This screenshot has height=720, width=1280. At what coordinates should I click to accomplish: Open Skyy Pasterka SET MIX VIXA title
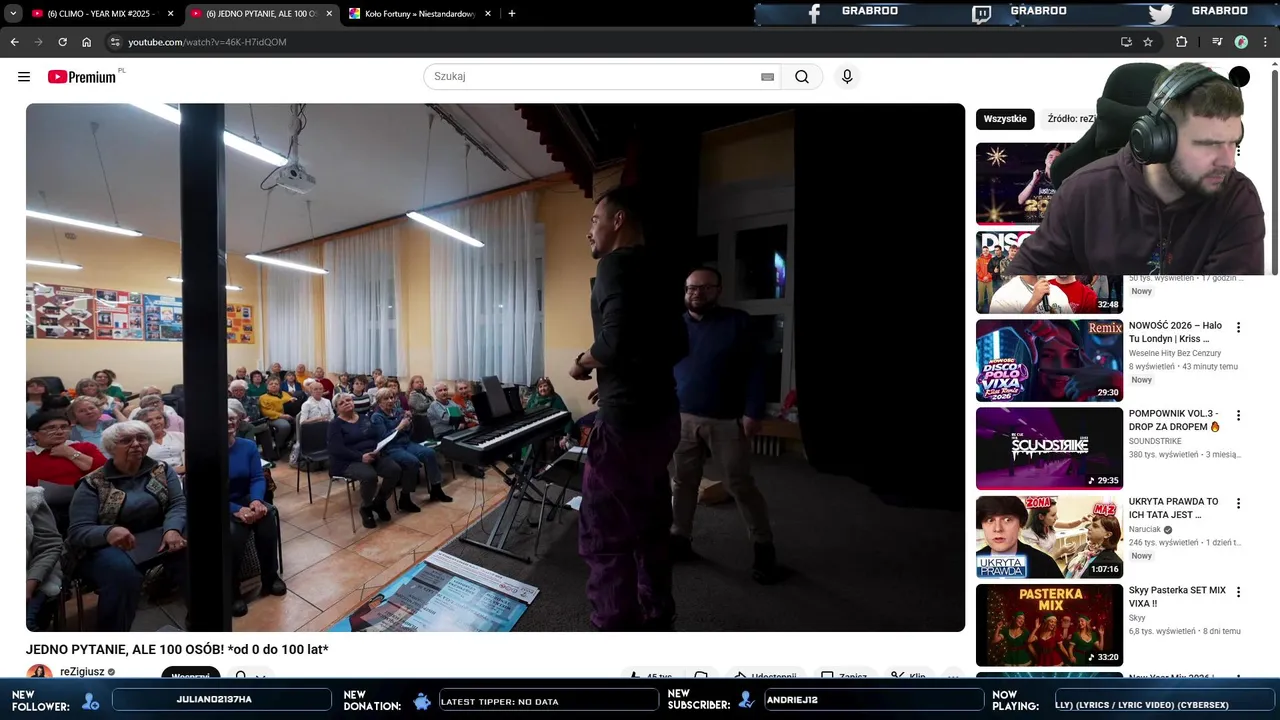tap(1177, 597)
